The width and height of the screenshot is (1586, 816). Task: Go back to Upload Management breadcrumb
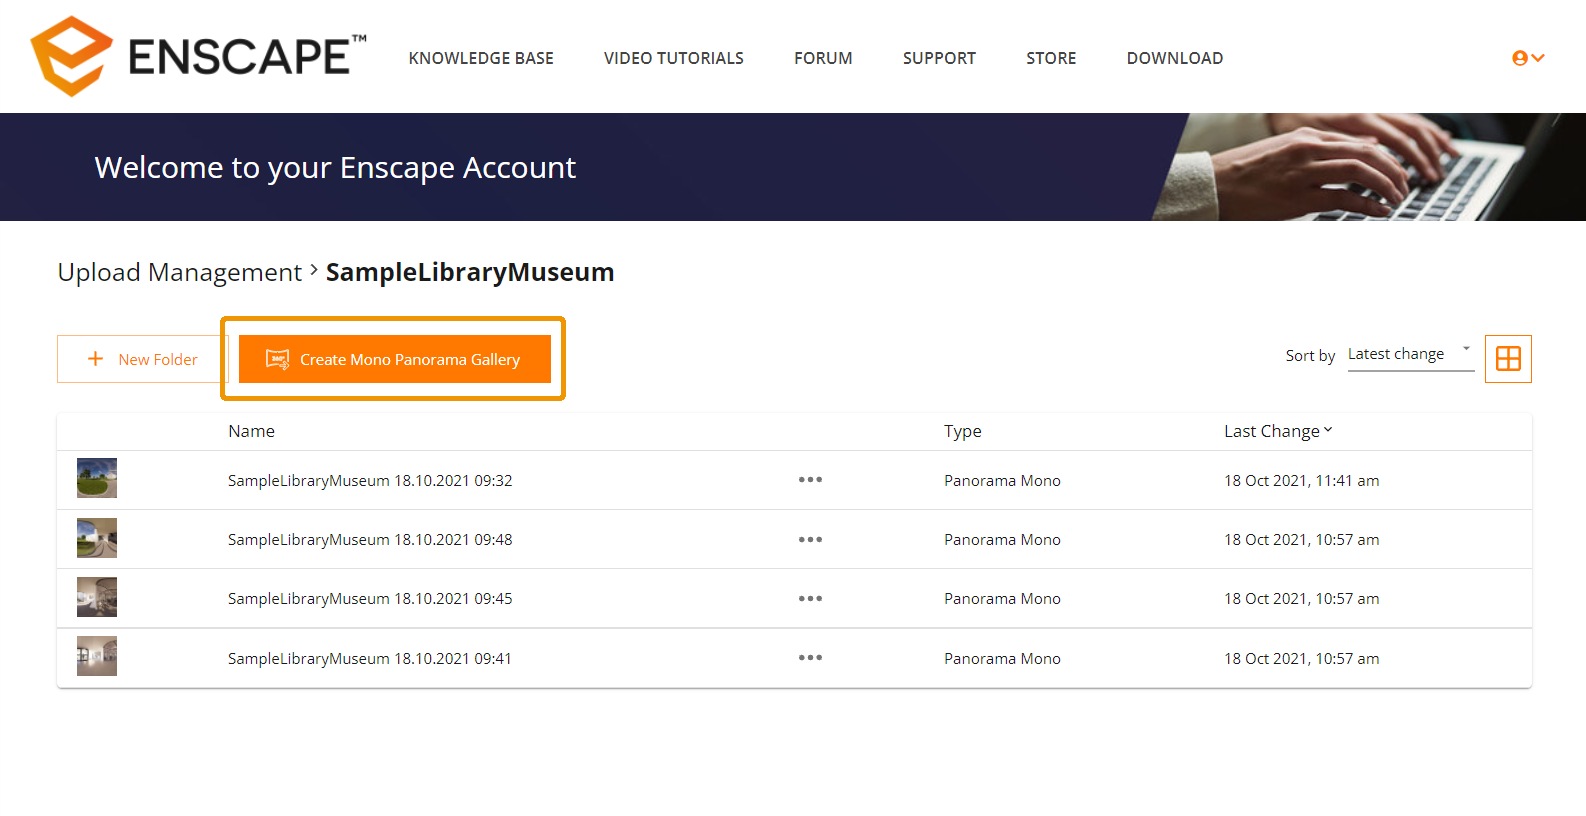pyautogui.click(x=180, y=272)
